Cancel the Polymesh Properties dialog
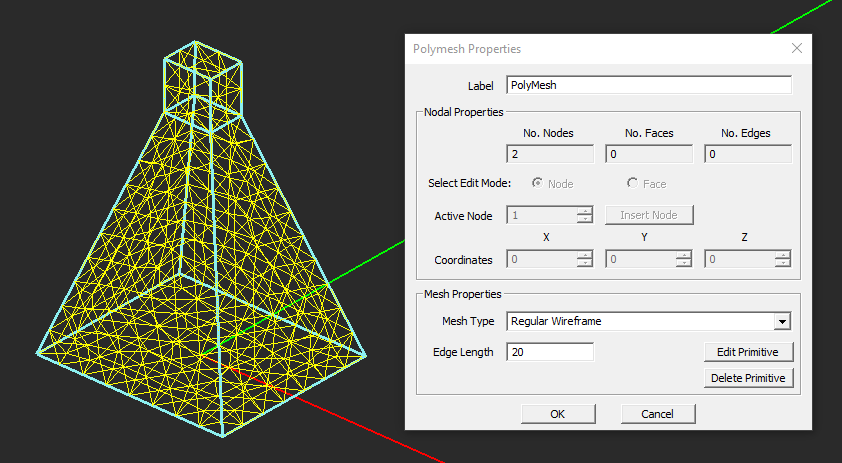 (x=657, y=413)
